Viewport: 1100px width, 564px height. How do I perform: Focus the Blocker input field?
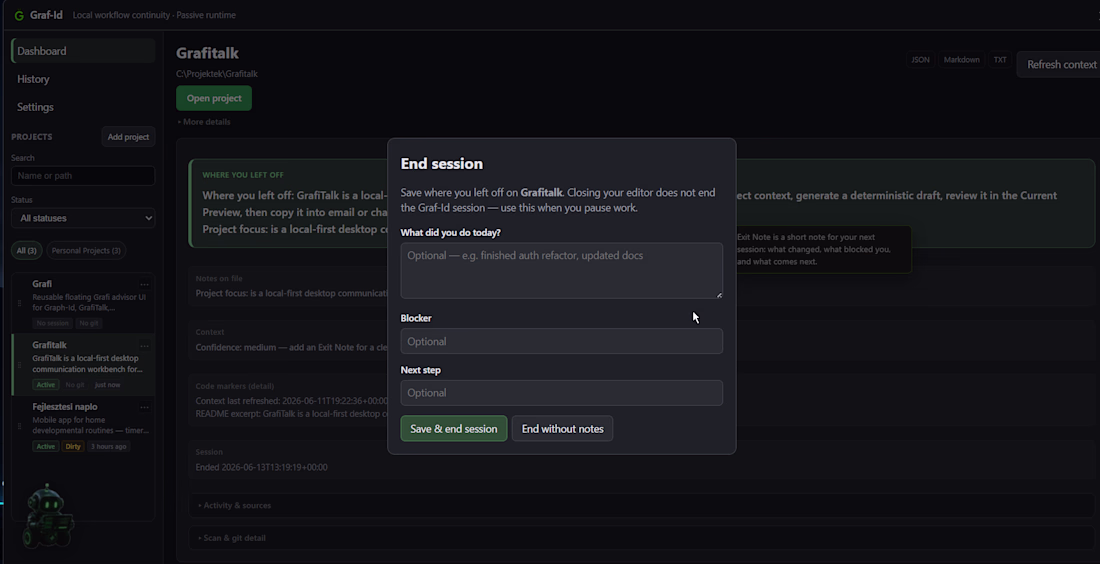(x=561, y=341)
